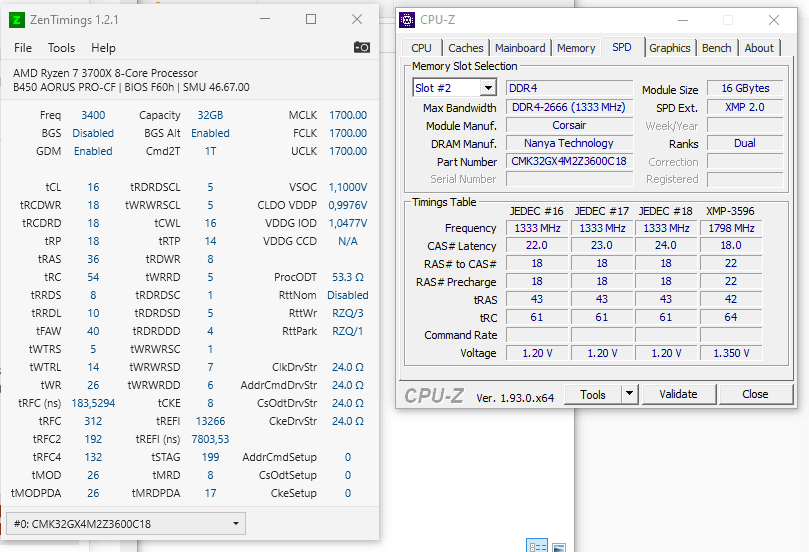Click the Module Manuf. Corsair field
This screenshot has height=552, width=809.
pos(569,125)
